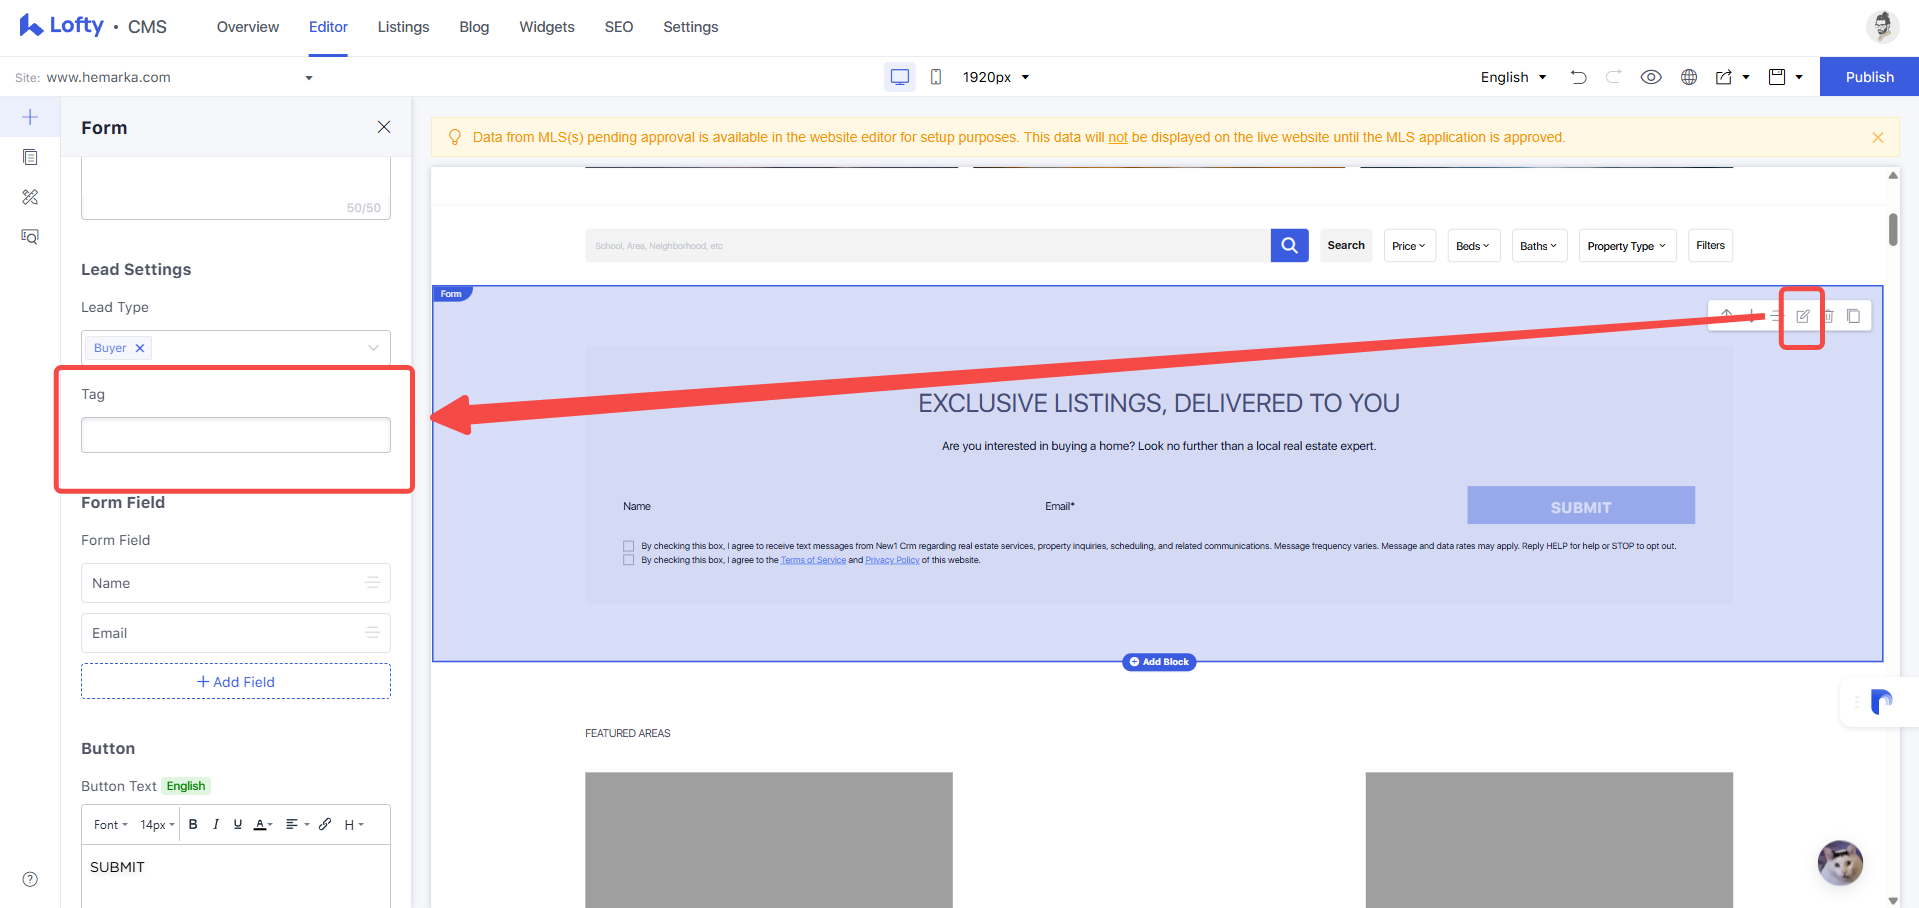Open the pages icon in left sidebar
The height and width of the screenshot is (908, 1919).
pos(30,157)
